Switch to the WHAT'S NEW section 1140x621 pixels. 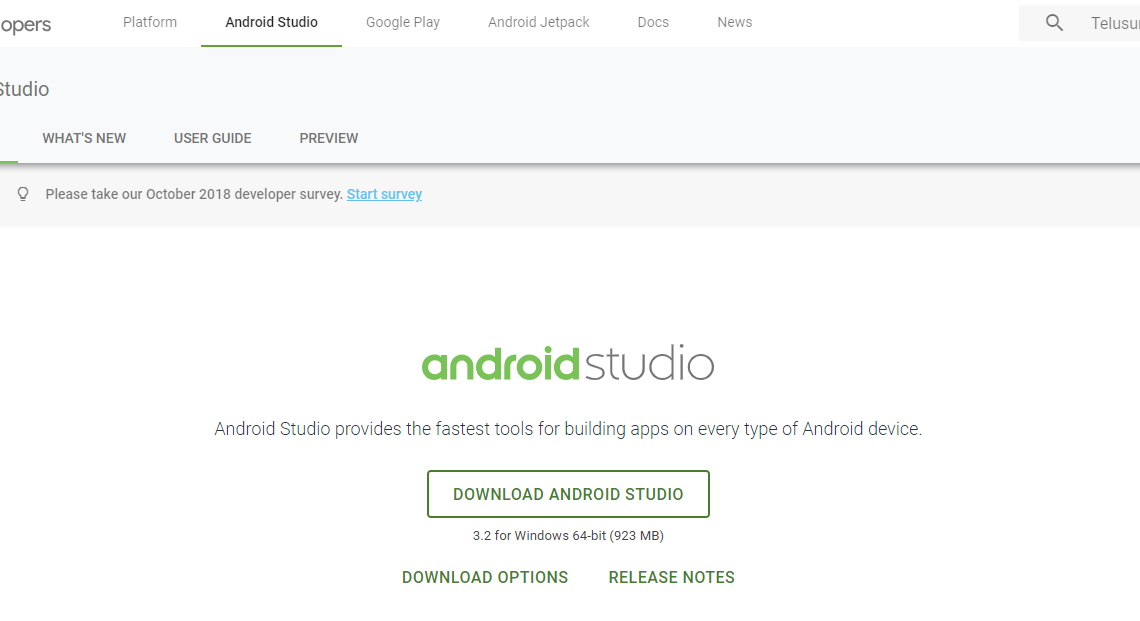coord(84,138)
